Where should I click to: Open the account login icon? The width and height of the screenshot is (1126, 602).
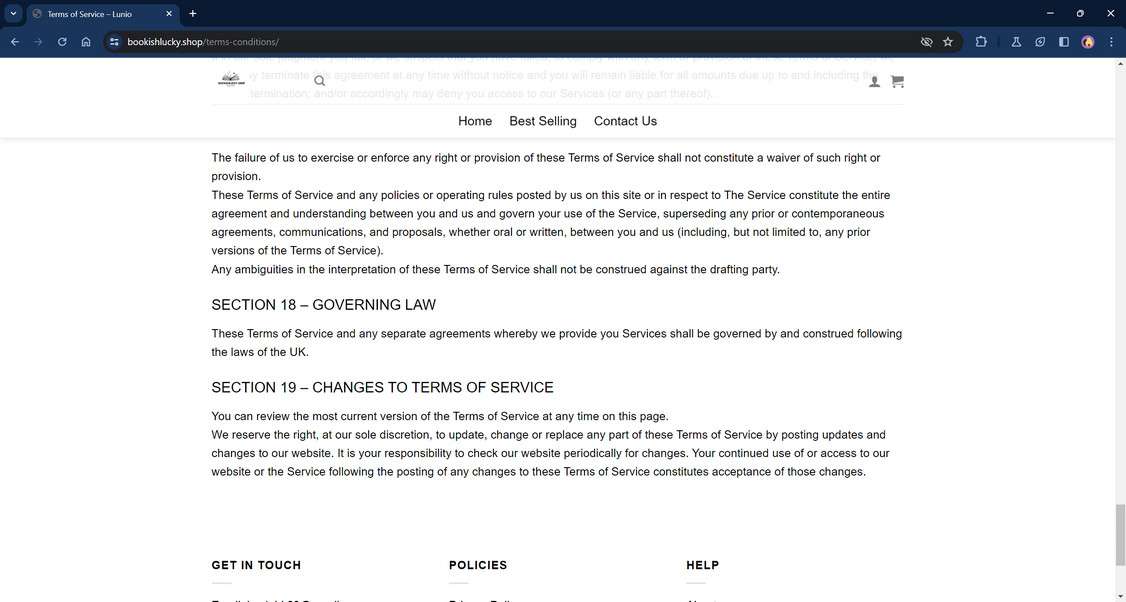874,82
